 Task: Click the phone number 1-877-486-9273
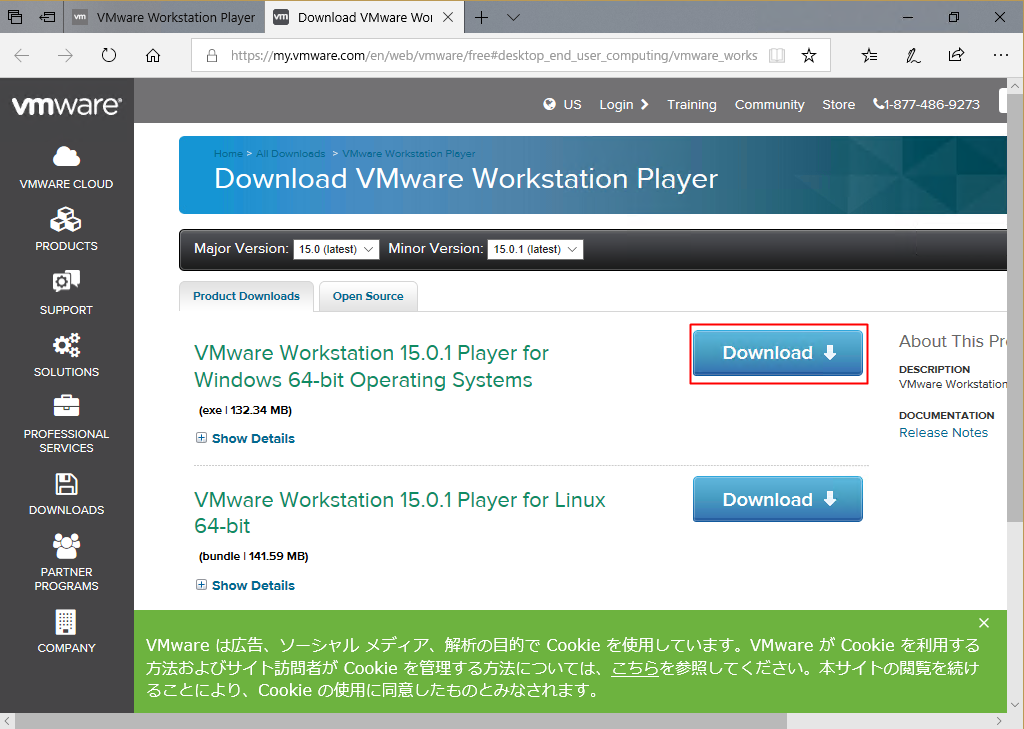coord(926,105)
